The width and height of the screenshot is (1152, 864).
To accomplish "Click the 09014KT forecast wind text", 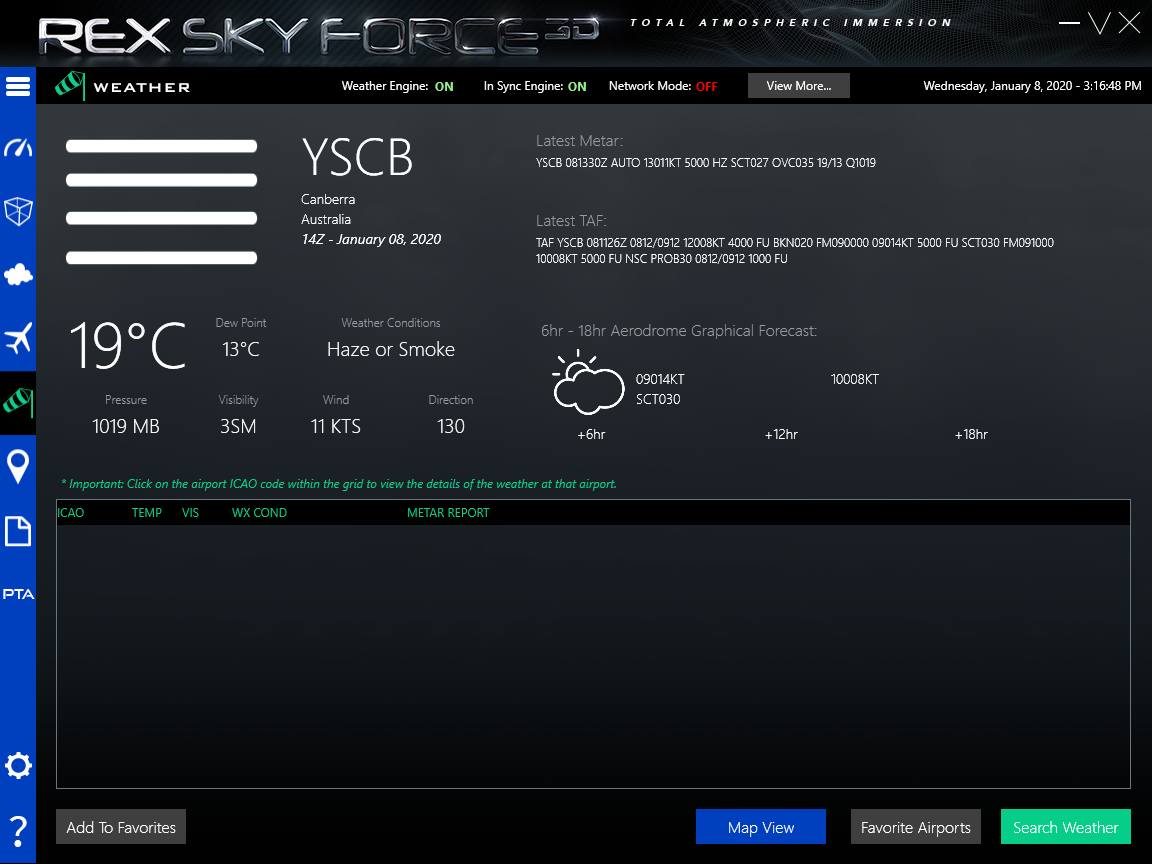I will pyautogui.click(x=660, y=379).
